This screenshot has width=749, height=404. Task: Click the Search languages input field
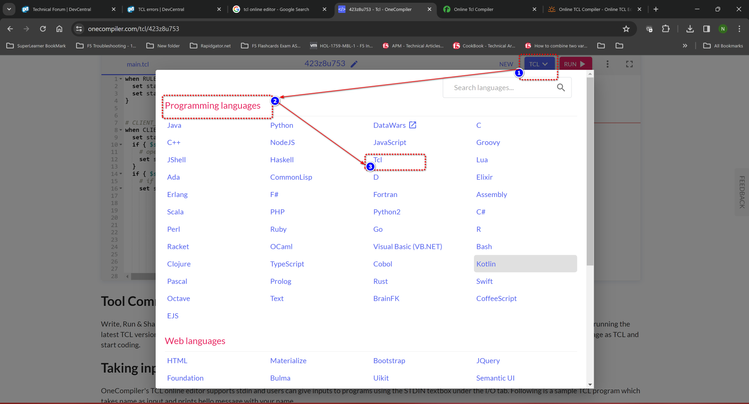coord(500,88)
